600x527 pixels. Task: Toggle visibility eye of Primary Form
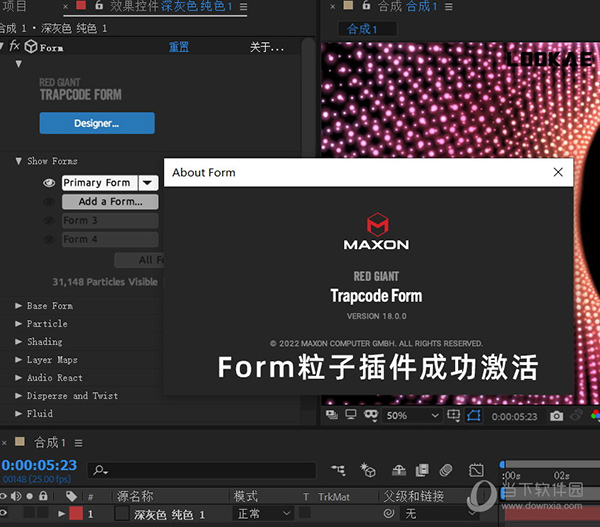pyautogui.click(x=49, y=183)
